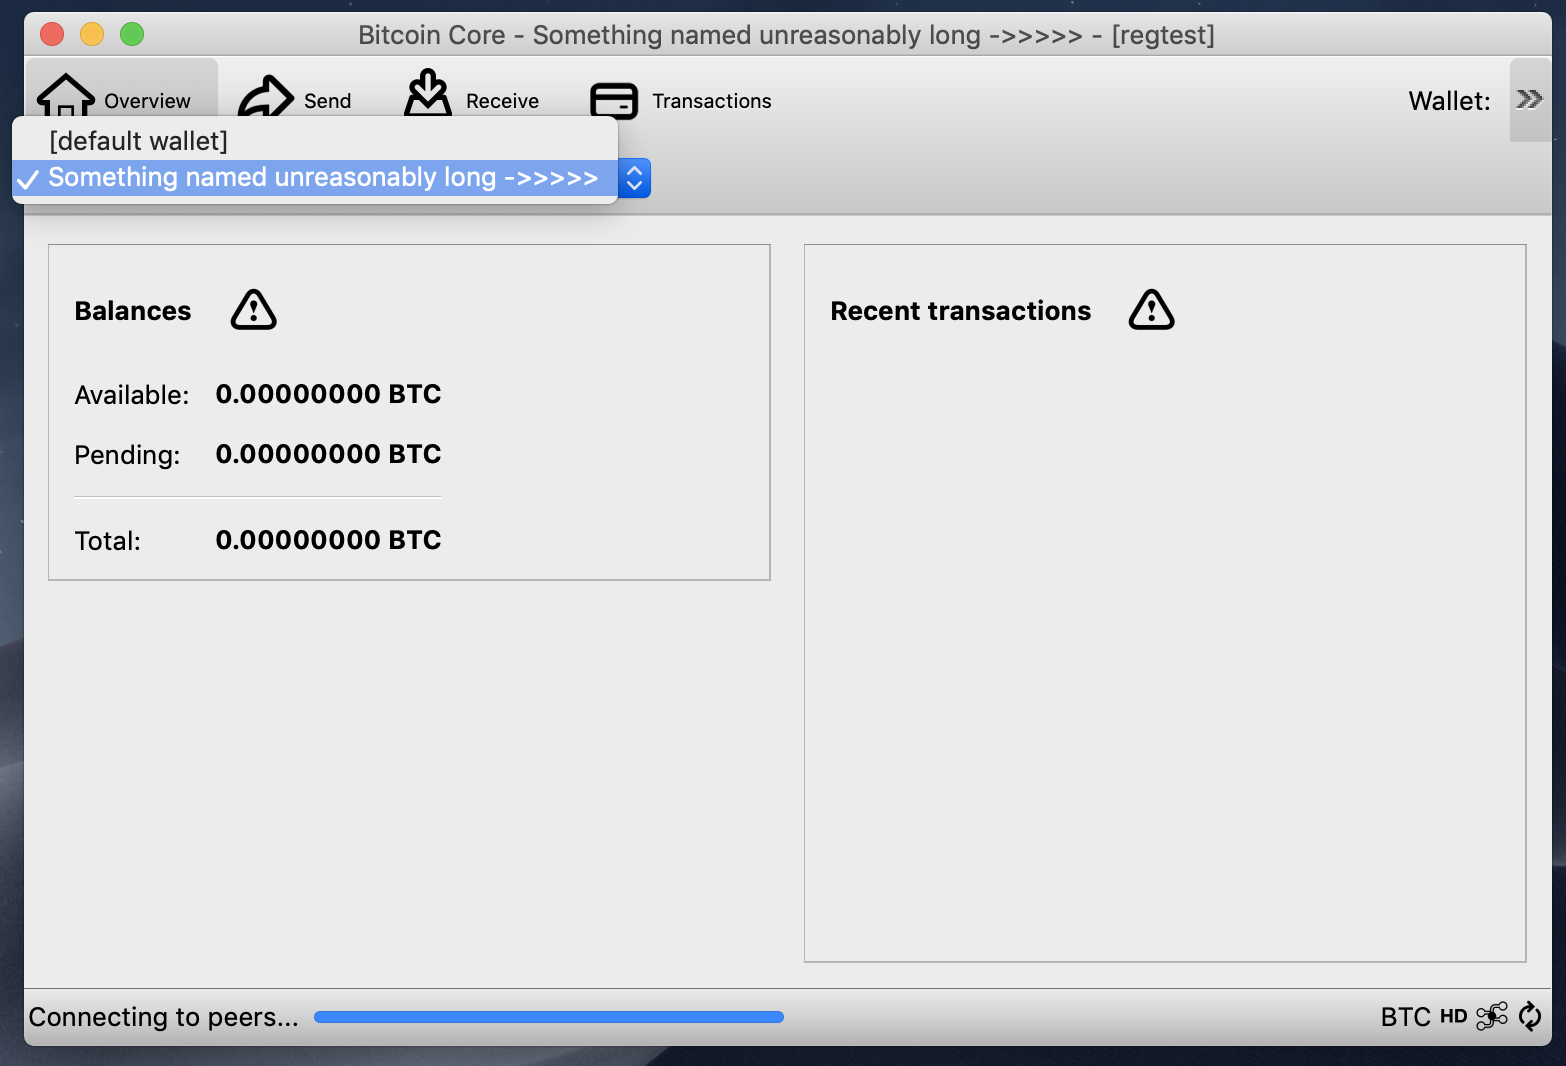Minimize the Bitcoin Core window
The width and height of the screenshot is (1566, 1066).
click(x=92, y=34)
